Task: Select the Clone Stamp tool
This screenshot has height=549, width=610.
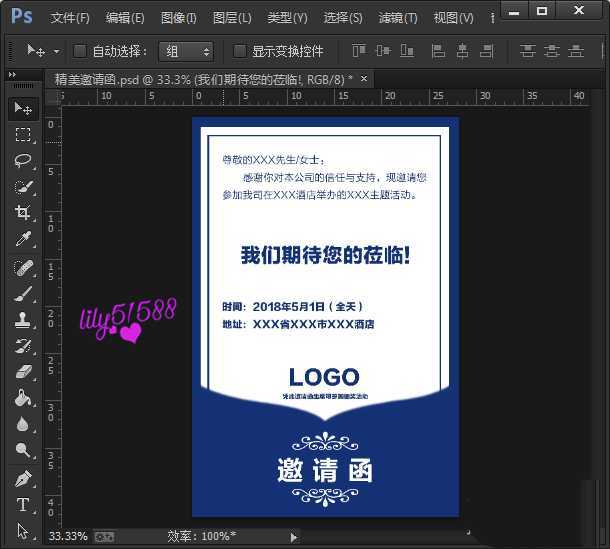Action: tap(23, 320)
